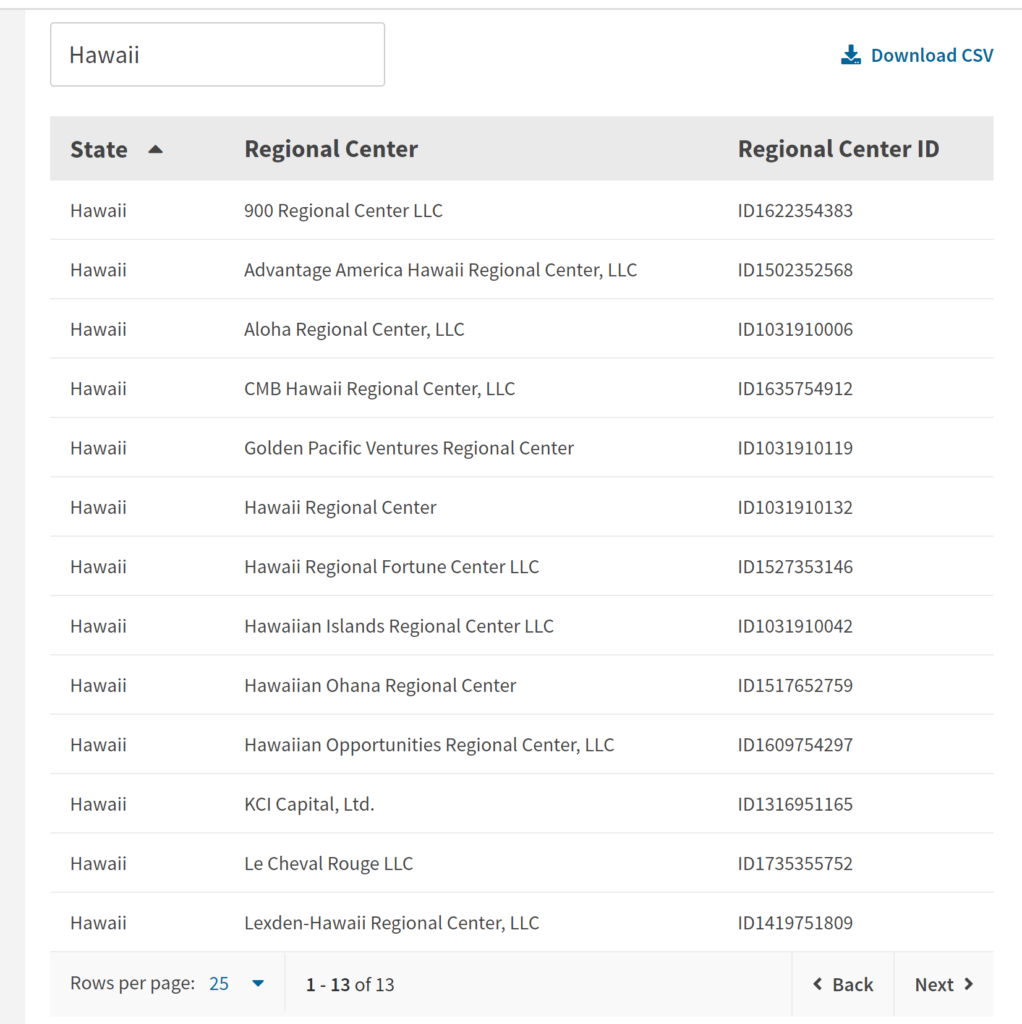This screenshot has height=1024, width=1022.
Task: Click ID1316951165 cell
Action: coord(795,804)
